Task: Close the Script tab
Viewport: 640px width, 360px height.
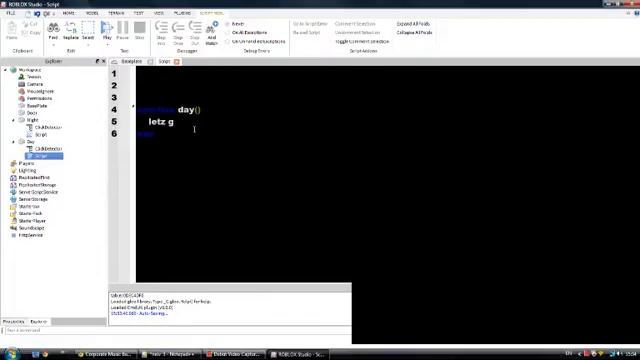Action: coord(177,62)
